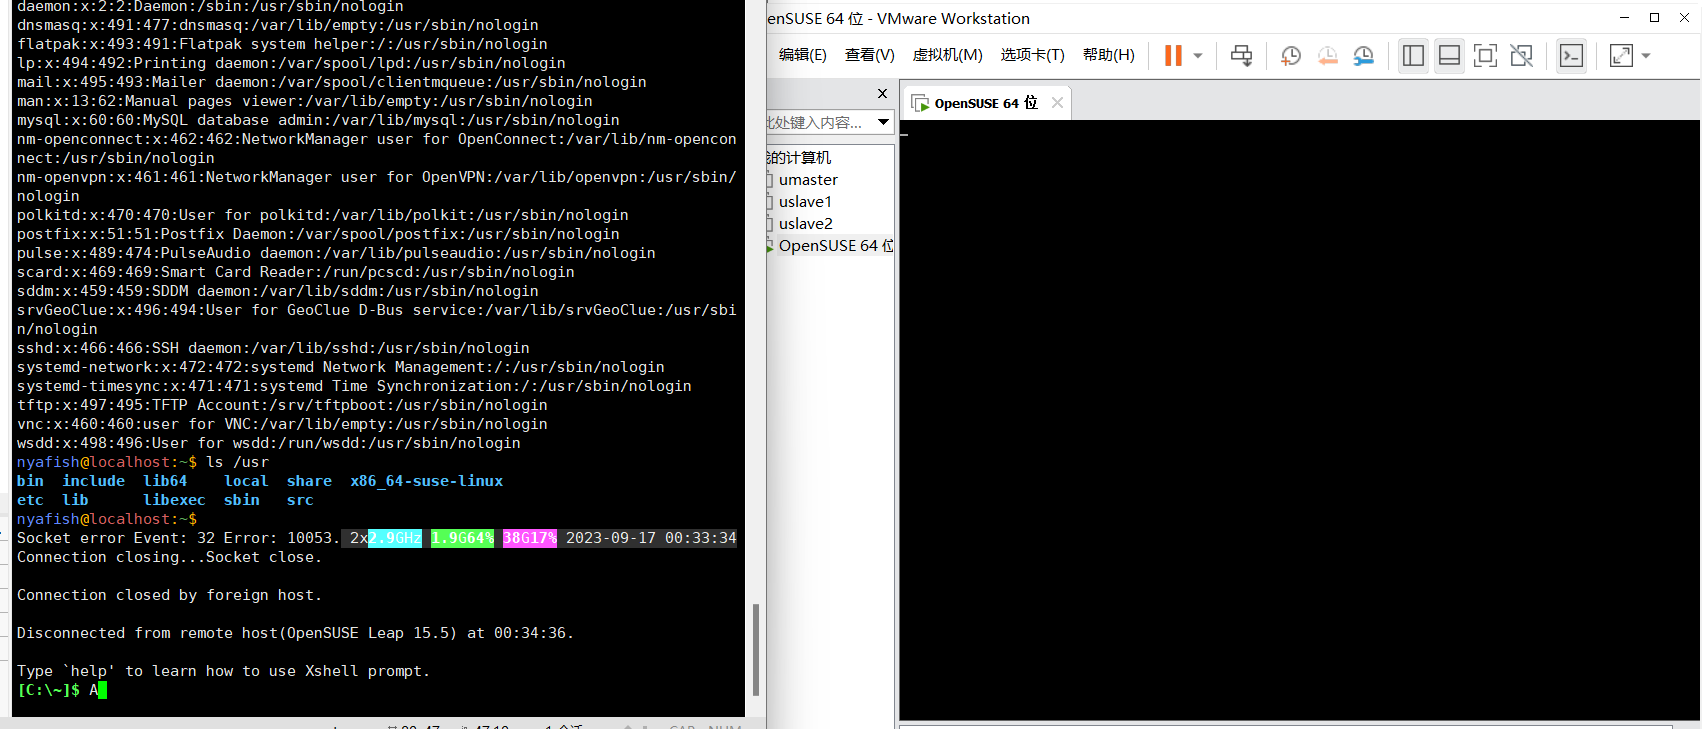
Task: Click the orange Pause virtual machine icon
Action: (1173, 56)
